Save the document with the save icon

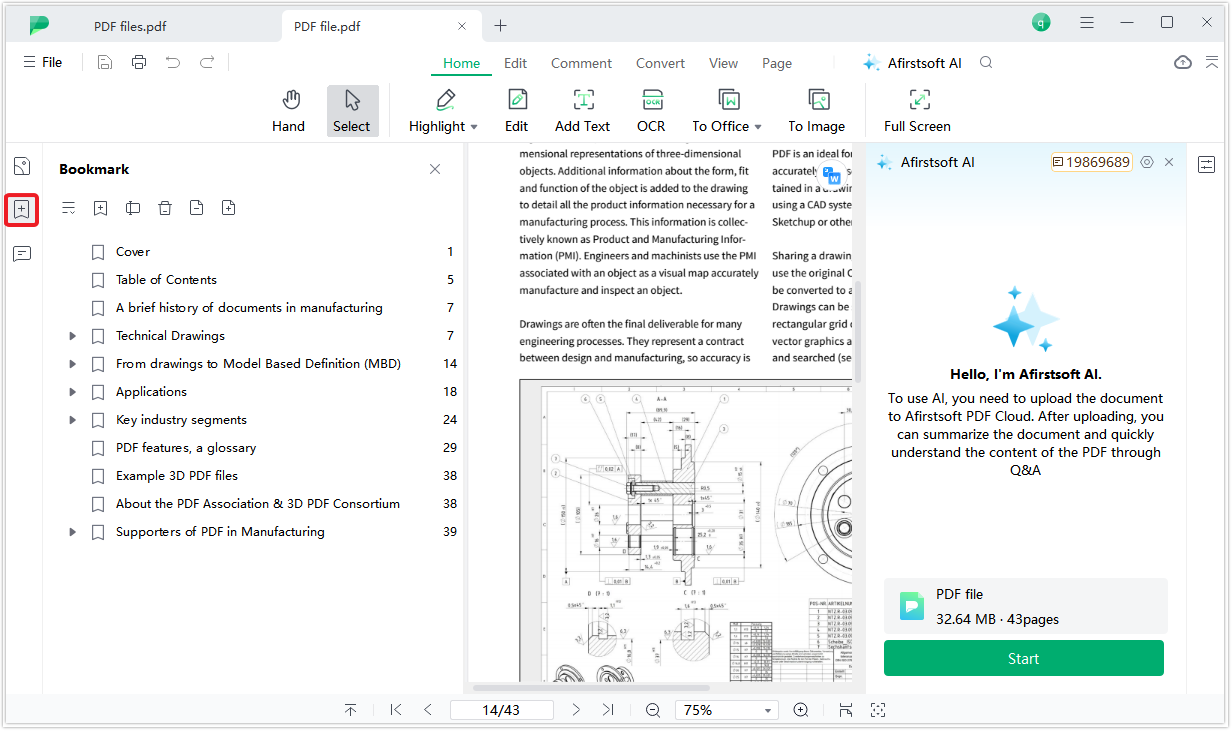click(x=105, y=62)
